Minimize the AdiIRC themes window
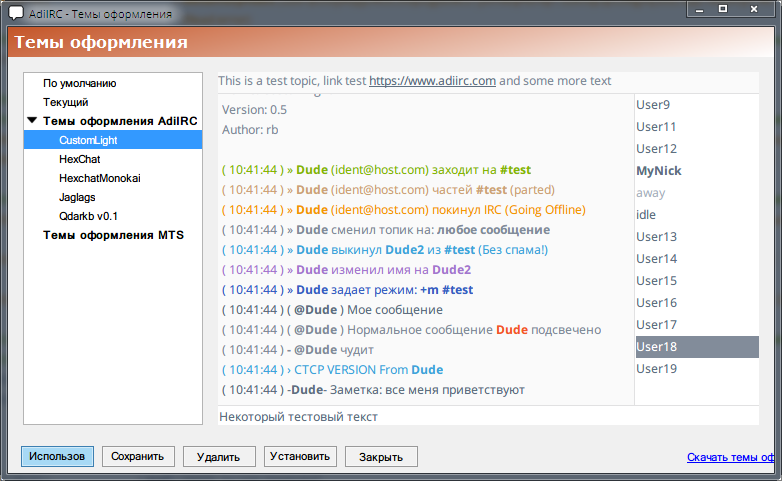 (x=699, y=9)
